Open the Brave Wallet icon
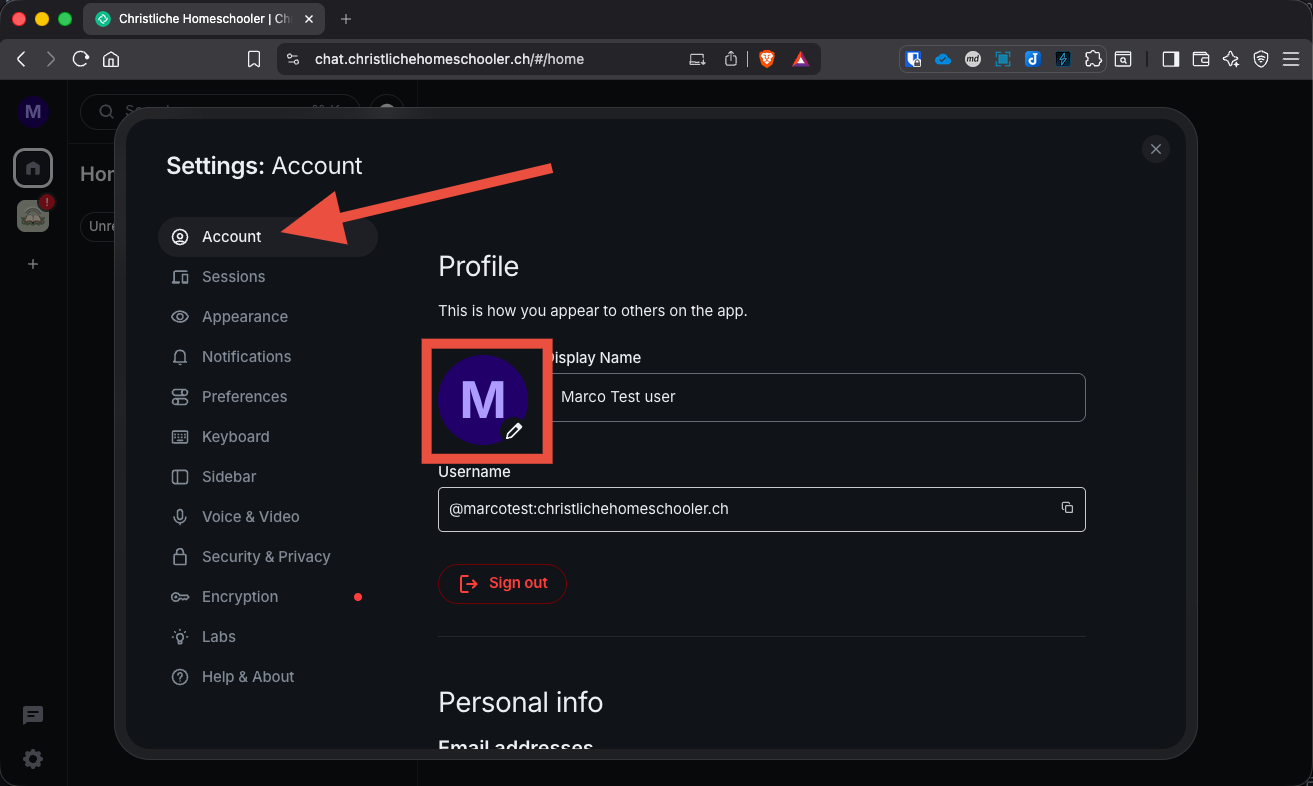The image size is (1313, 786). pos(1201,59)
